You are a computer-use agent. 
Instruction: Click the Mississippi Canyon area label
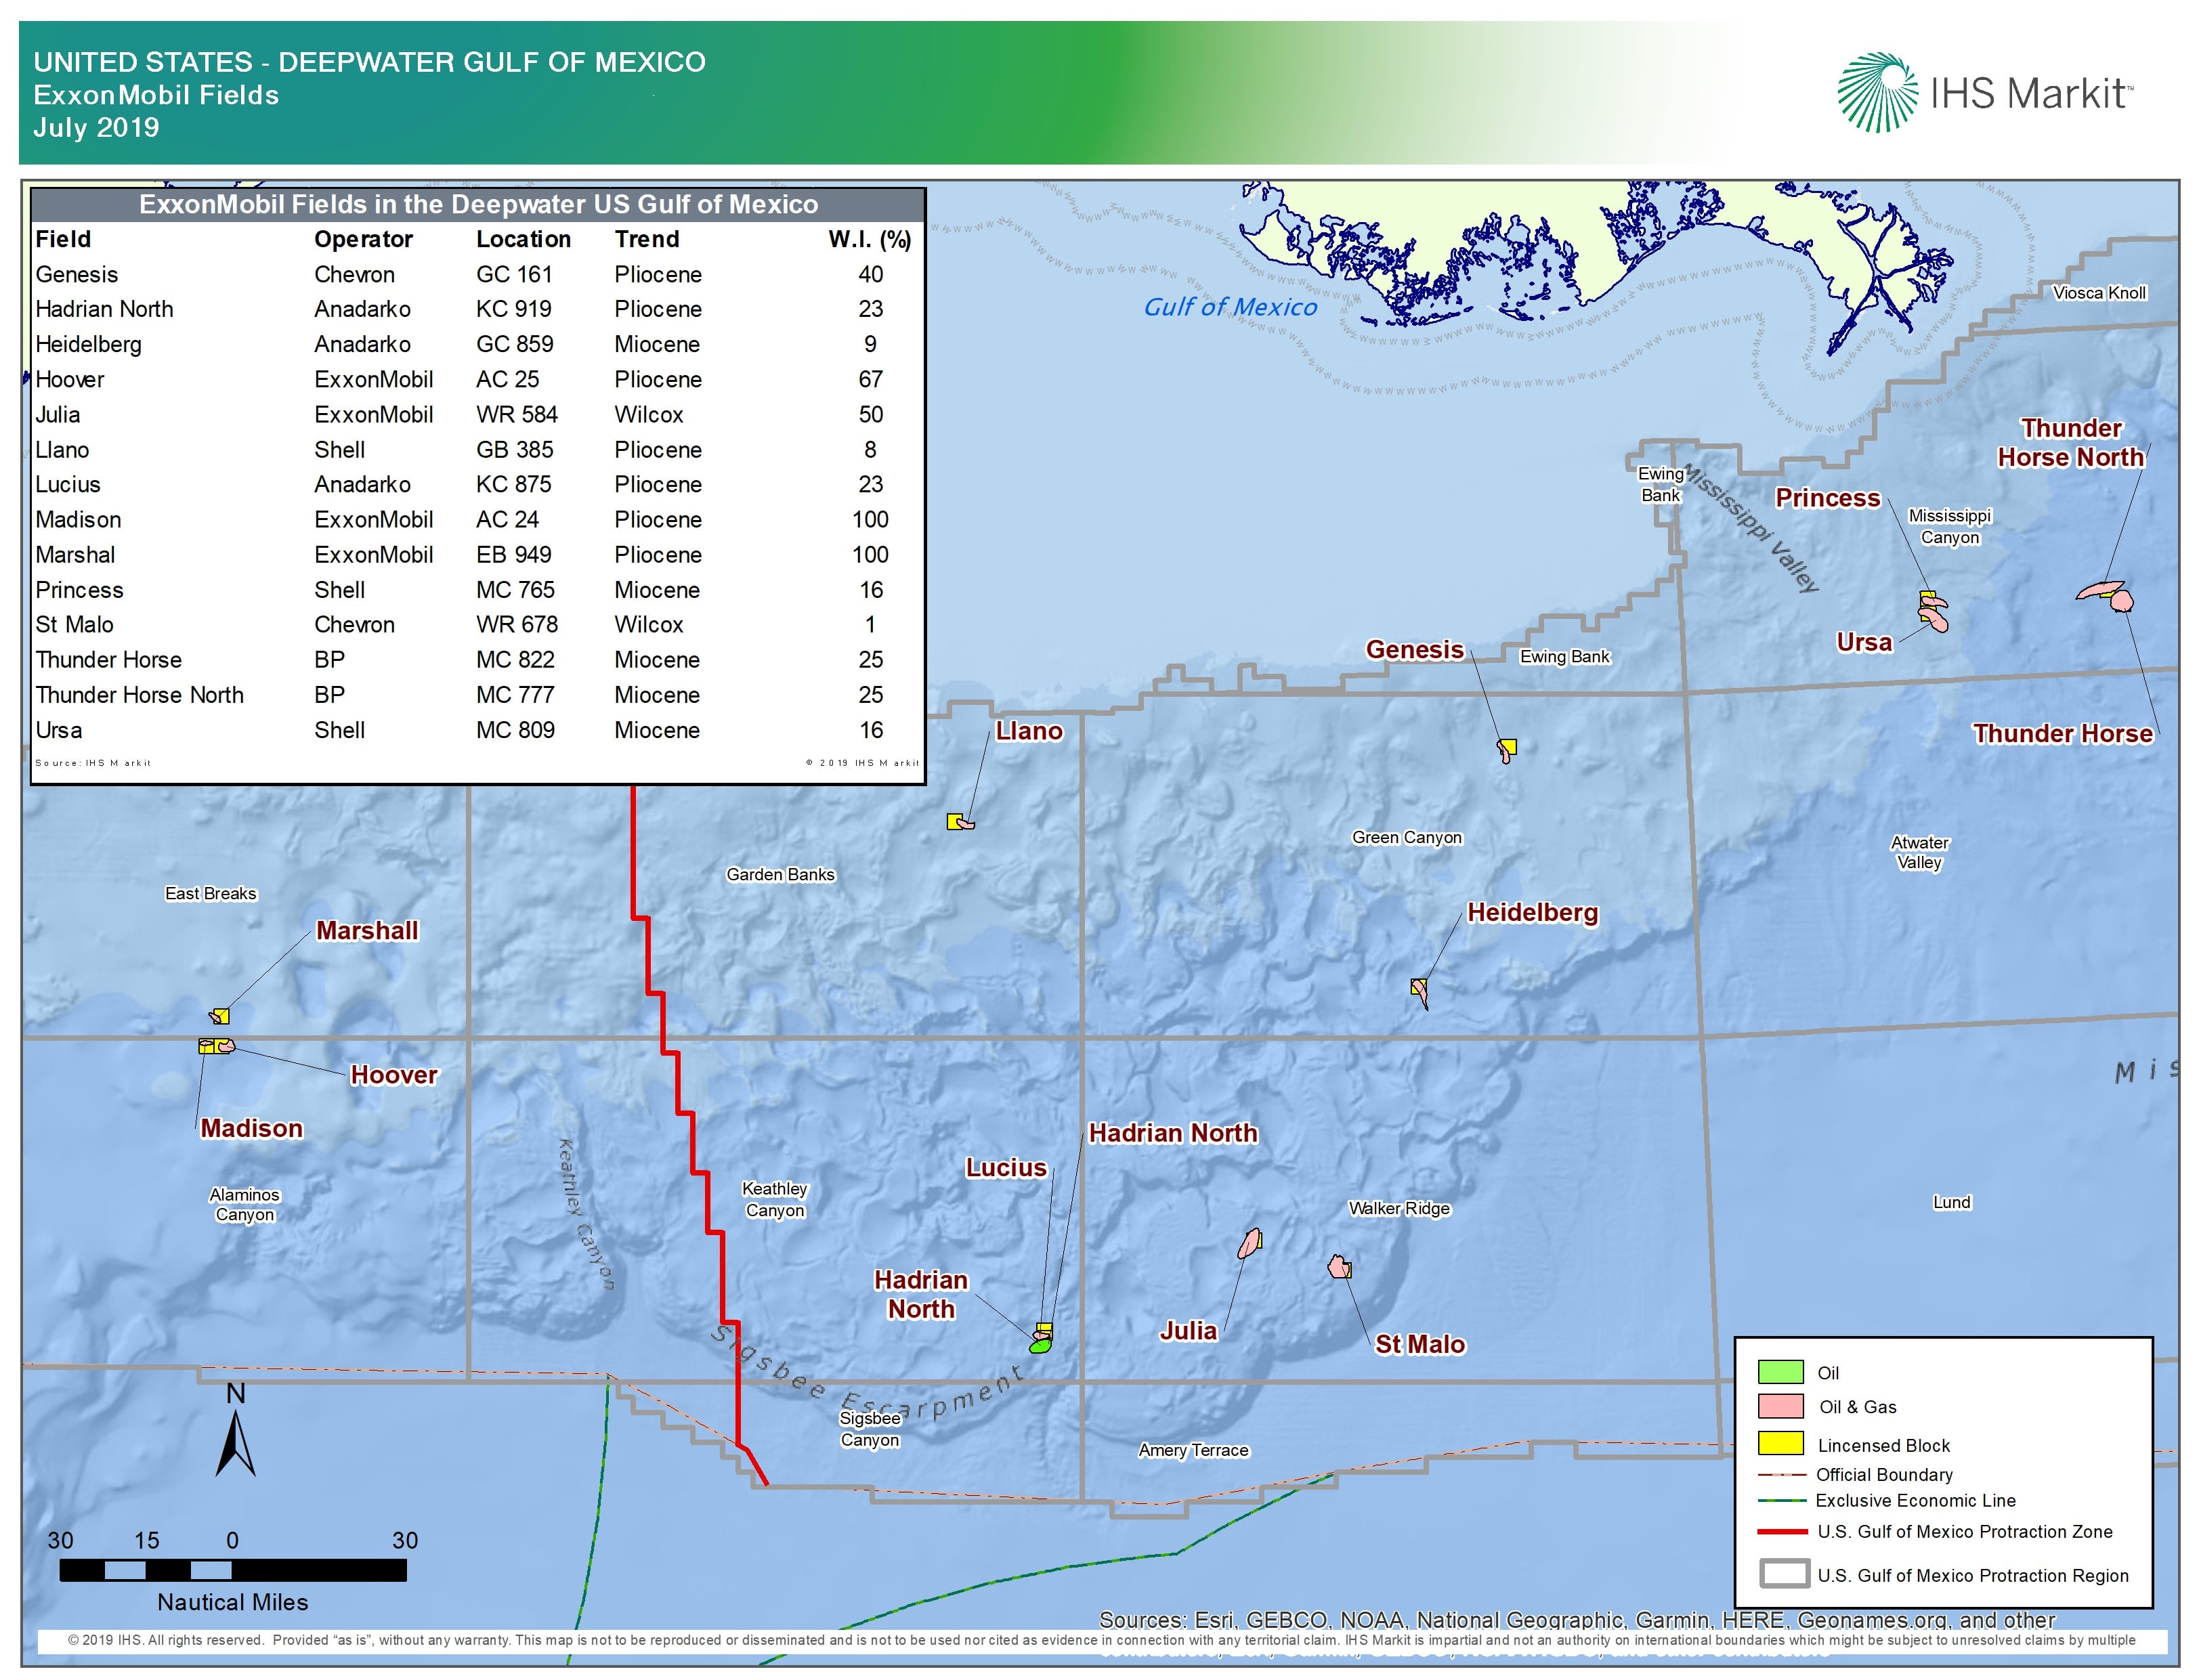pos(1950,526)
